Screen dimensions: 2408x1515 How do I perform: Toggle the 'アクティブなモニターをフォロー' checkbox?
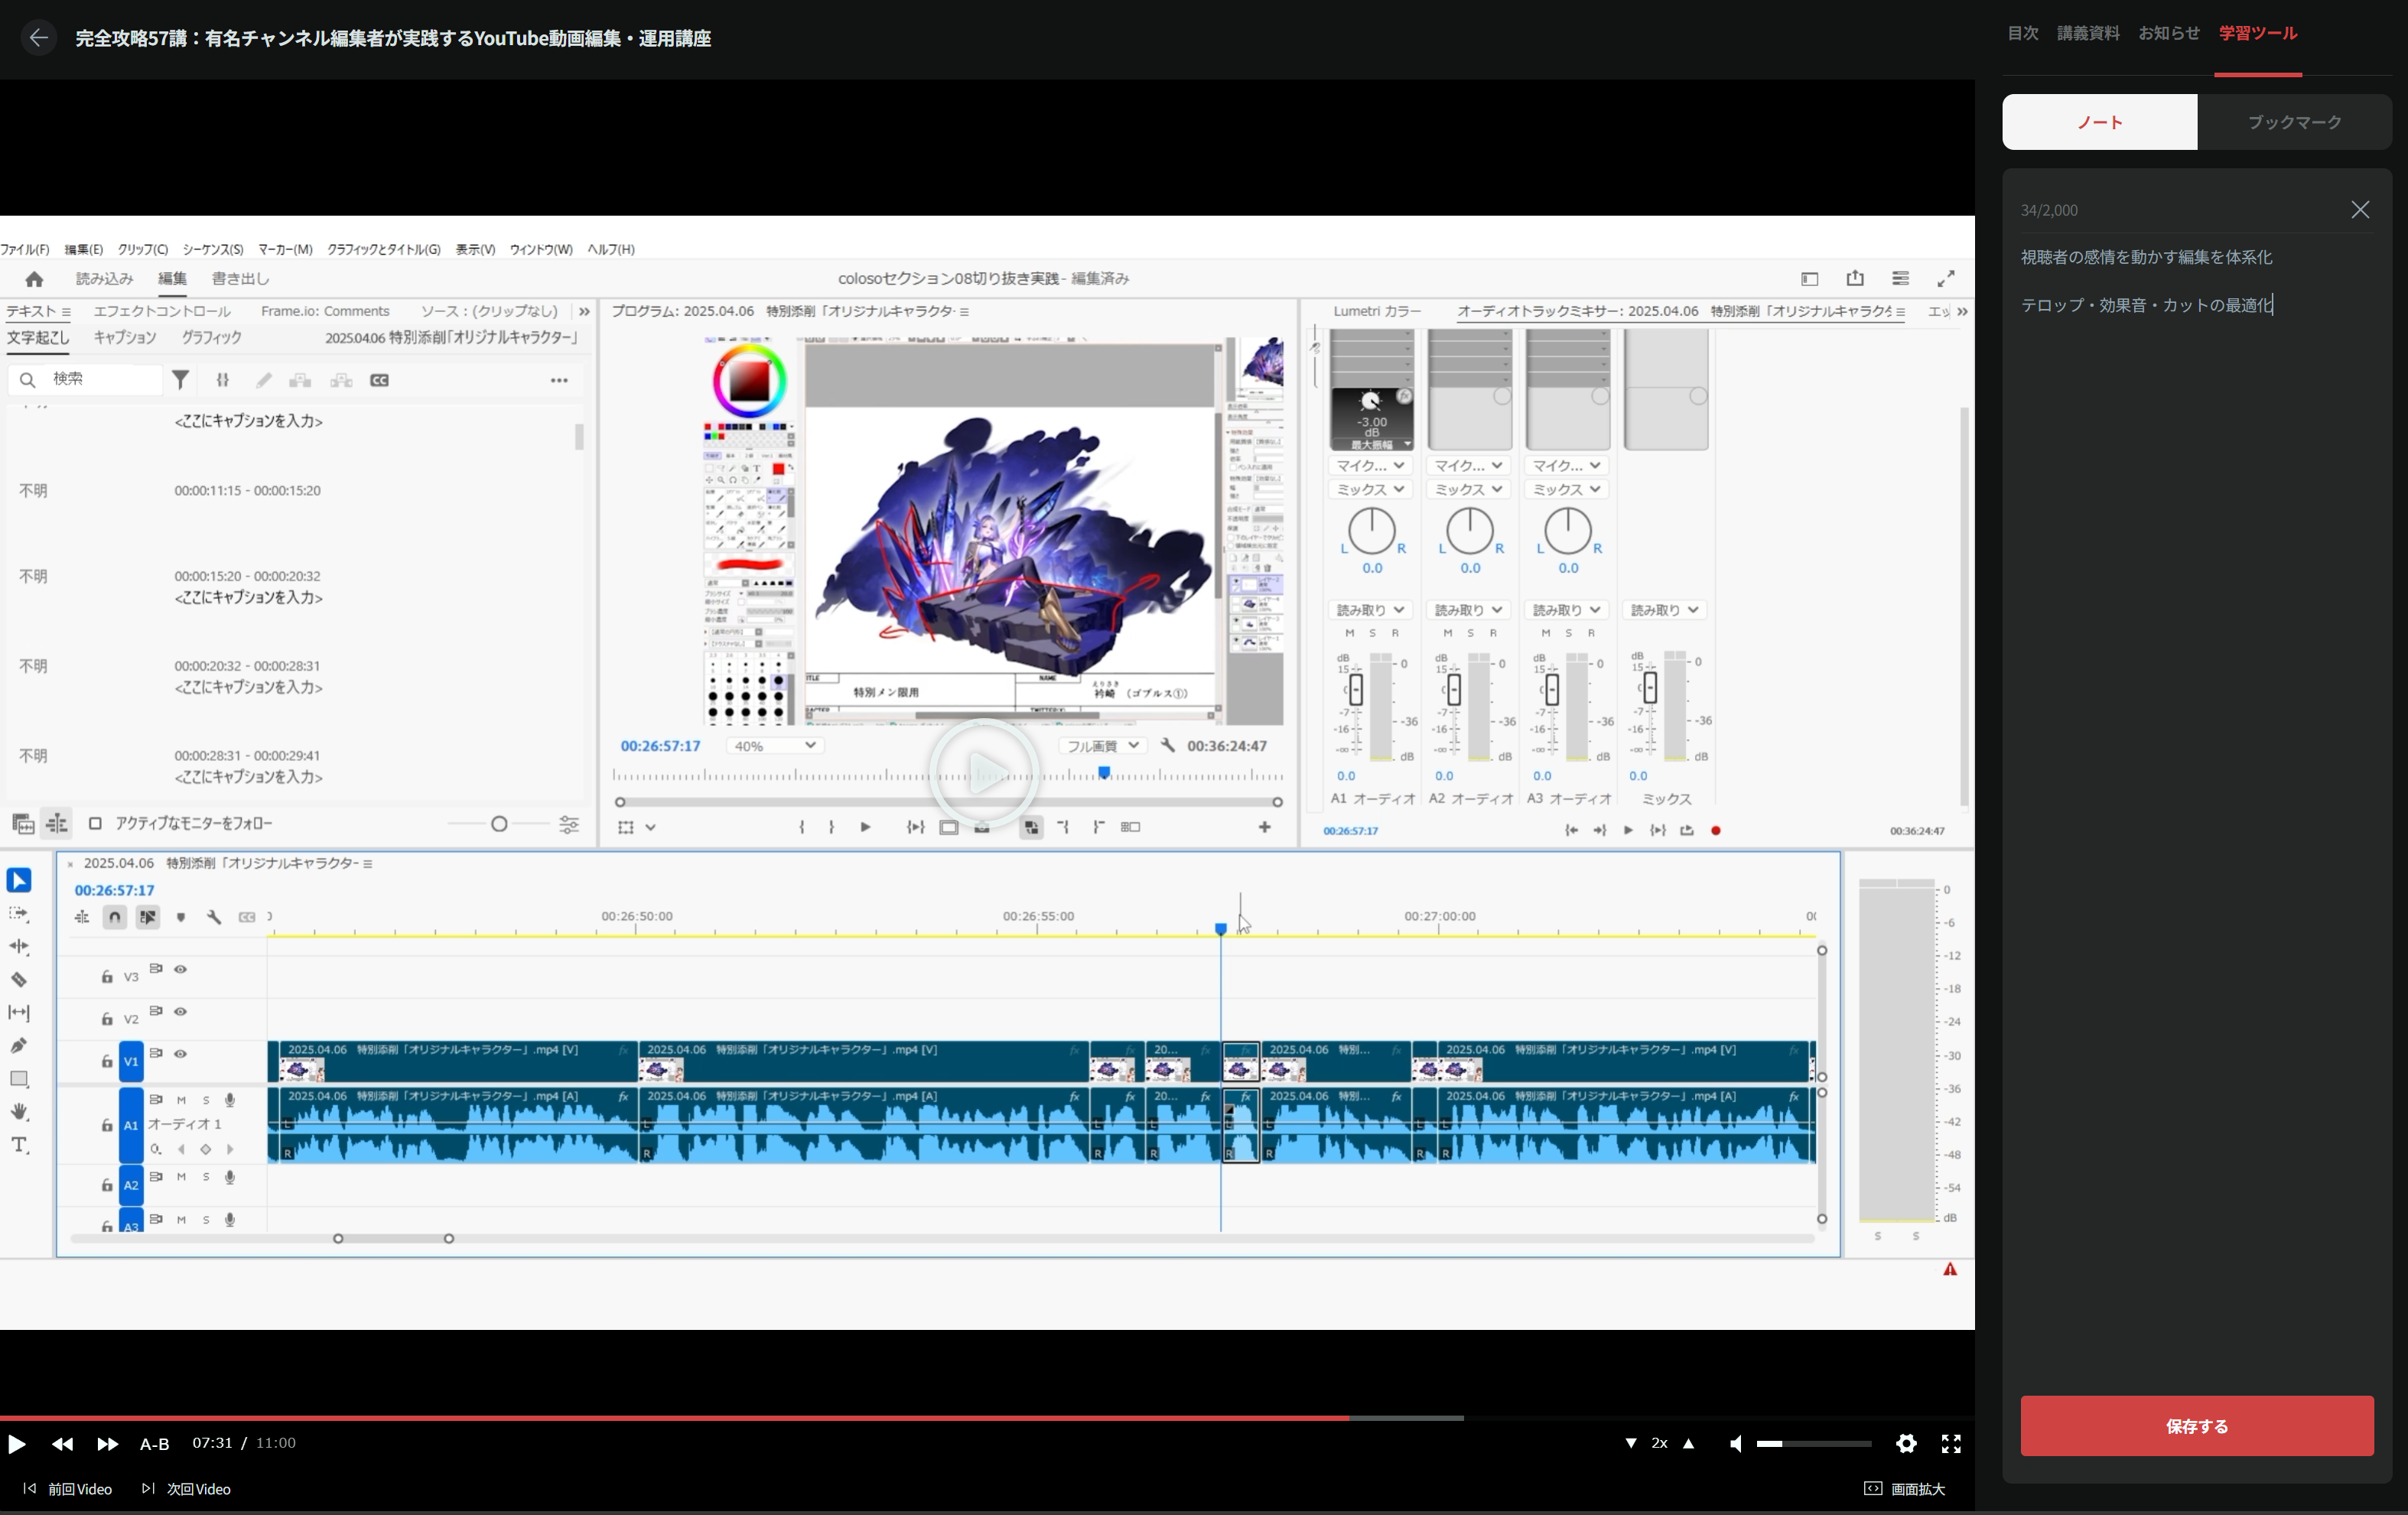point(95,823)
